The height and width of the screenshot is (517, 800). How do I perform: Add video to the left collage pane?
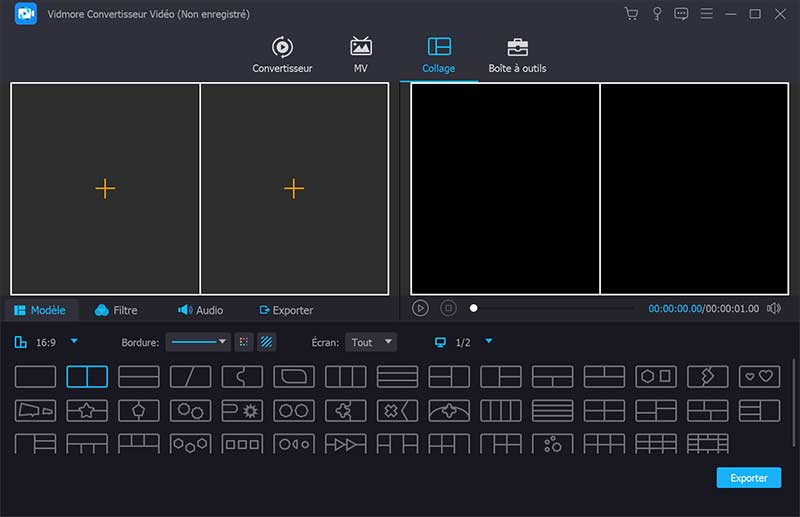(x=105, y=188)
